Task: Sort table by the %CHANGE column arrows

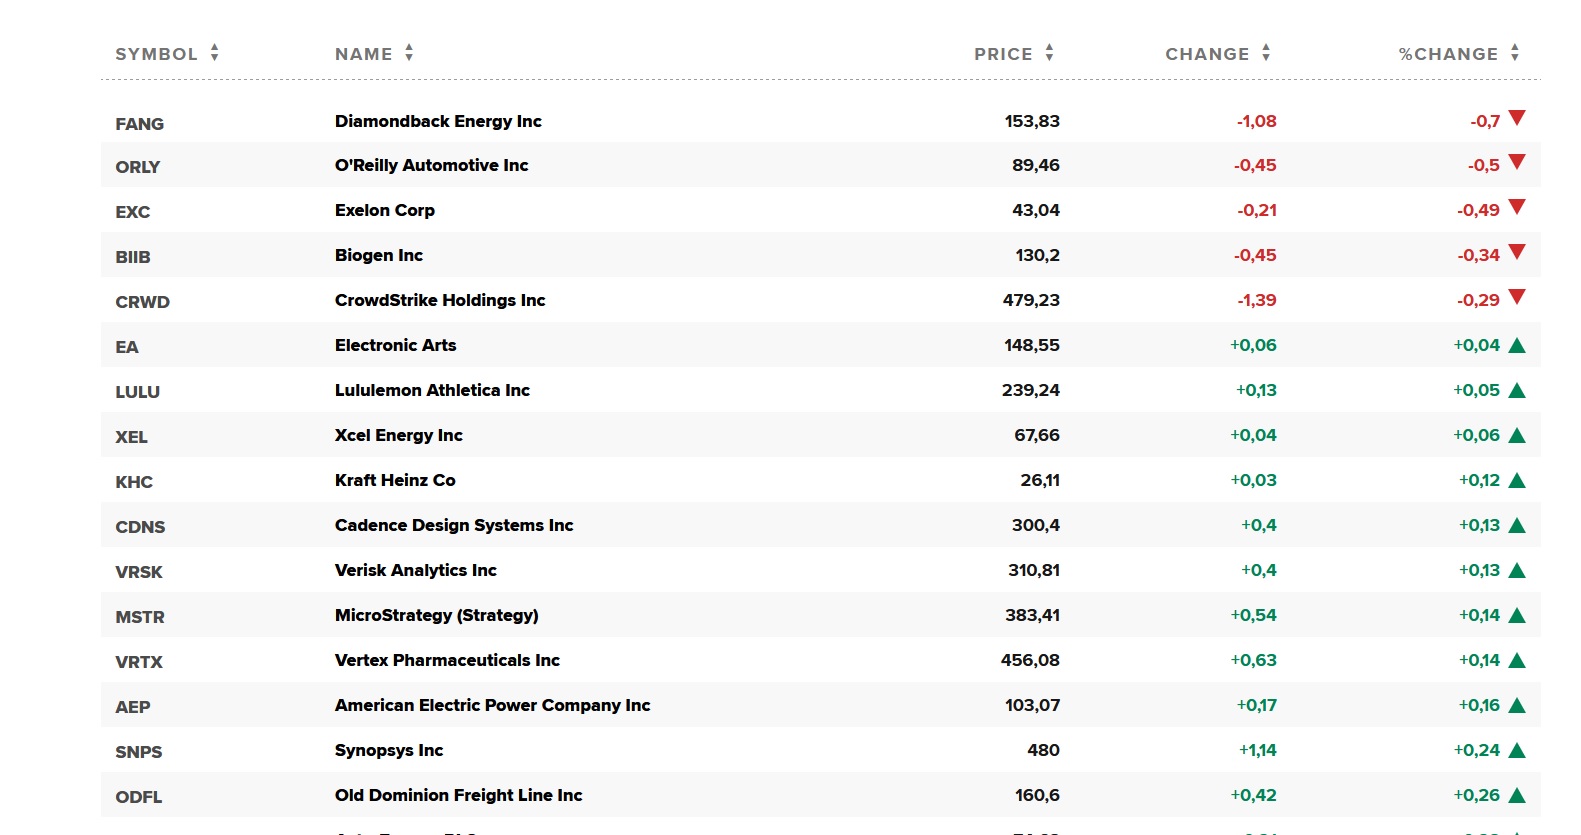Action: (x=1515, y=53)
